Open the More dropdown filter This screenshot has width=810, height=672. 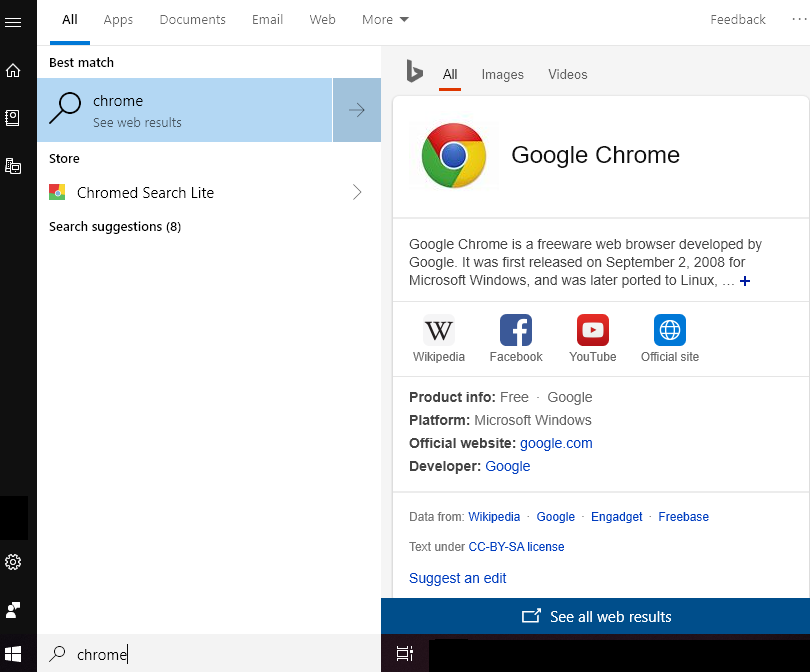tap(385, 20)
